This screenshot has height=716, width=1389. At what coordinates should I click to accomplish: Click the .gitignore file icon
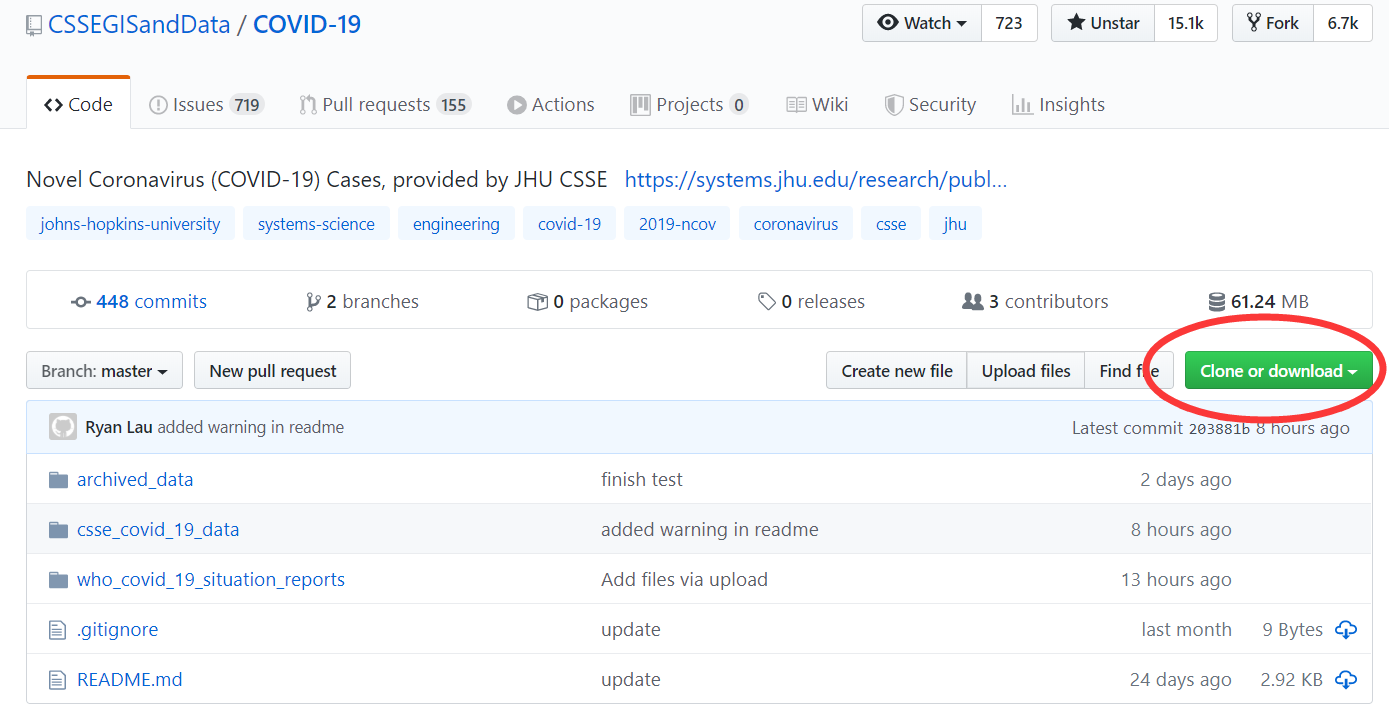tap(58, 630)
